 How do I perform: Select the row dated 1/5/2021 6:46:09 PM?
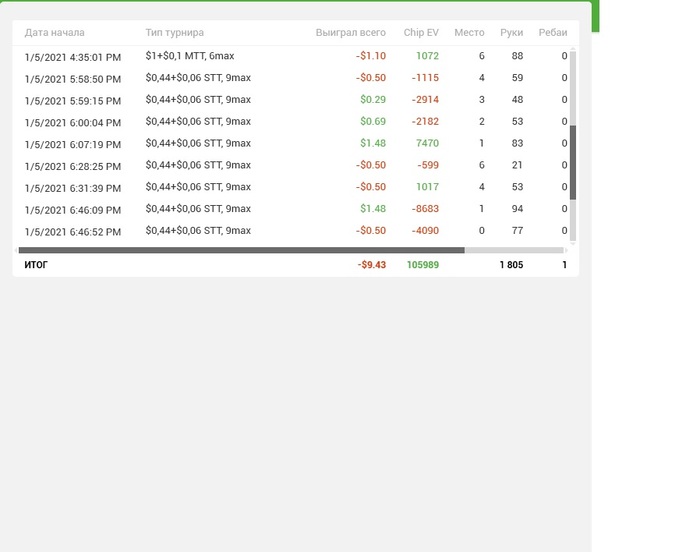(x=291, y=209)
